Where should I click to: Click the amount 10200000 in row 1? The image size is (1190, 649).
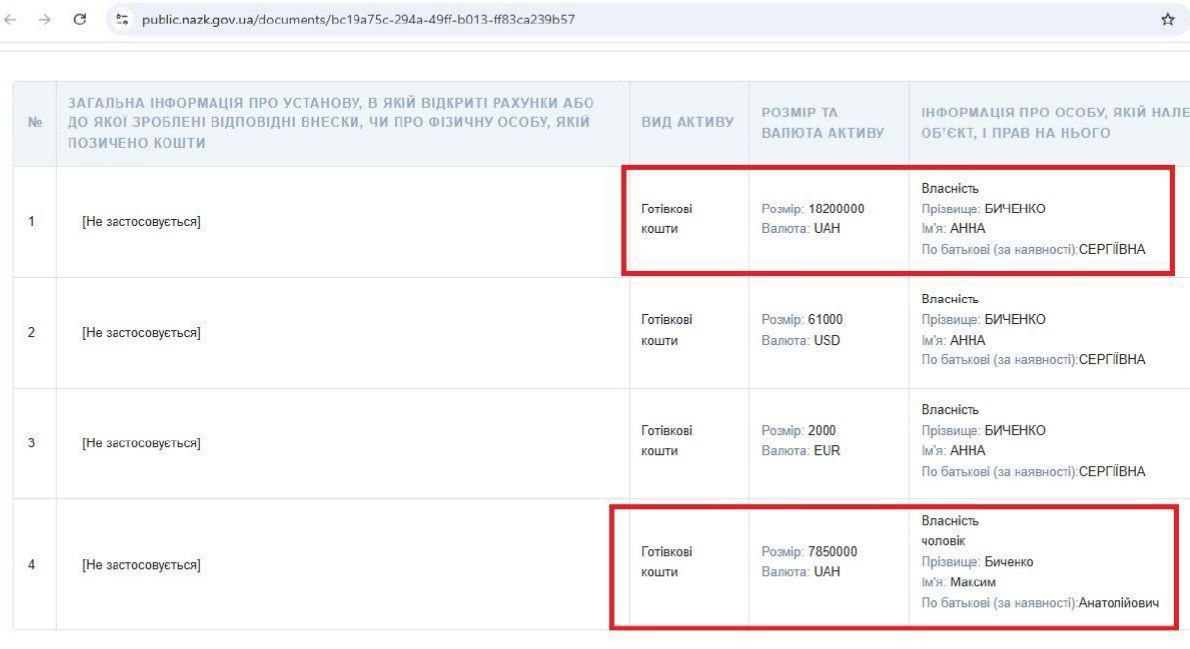pos(836,209)
